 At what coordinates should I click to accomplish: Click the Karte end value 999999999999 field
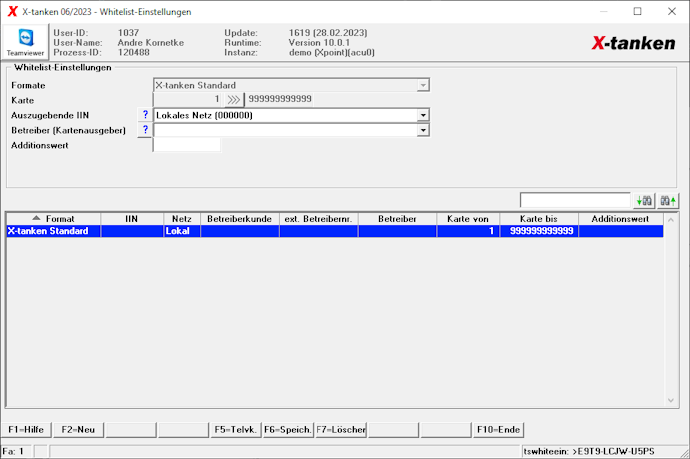[x=280, y=99]
